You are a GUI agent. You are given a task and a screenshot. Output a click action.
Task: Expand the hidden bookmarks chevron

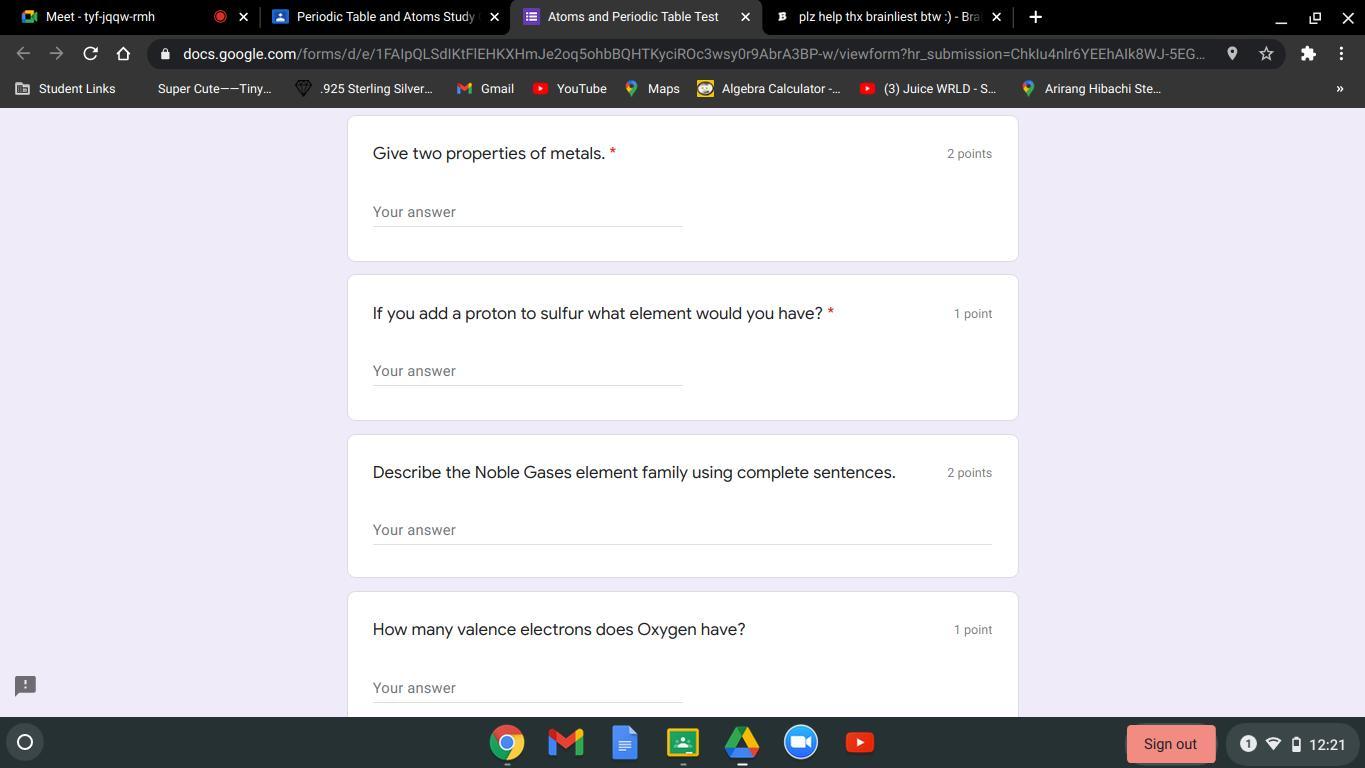(1340, 89)
